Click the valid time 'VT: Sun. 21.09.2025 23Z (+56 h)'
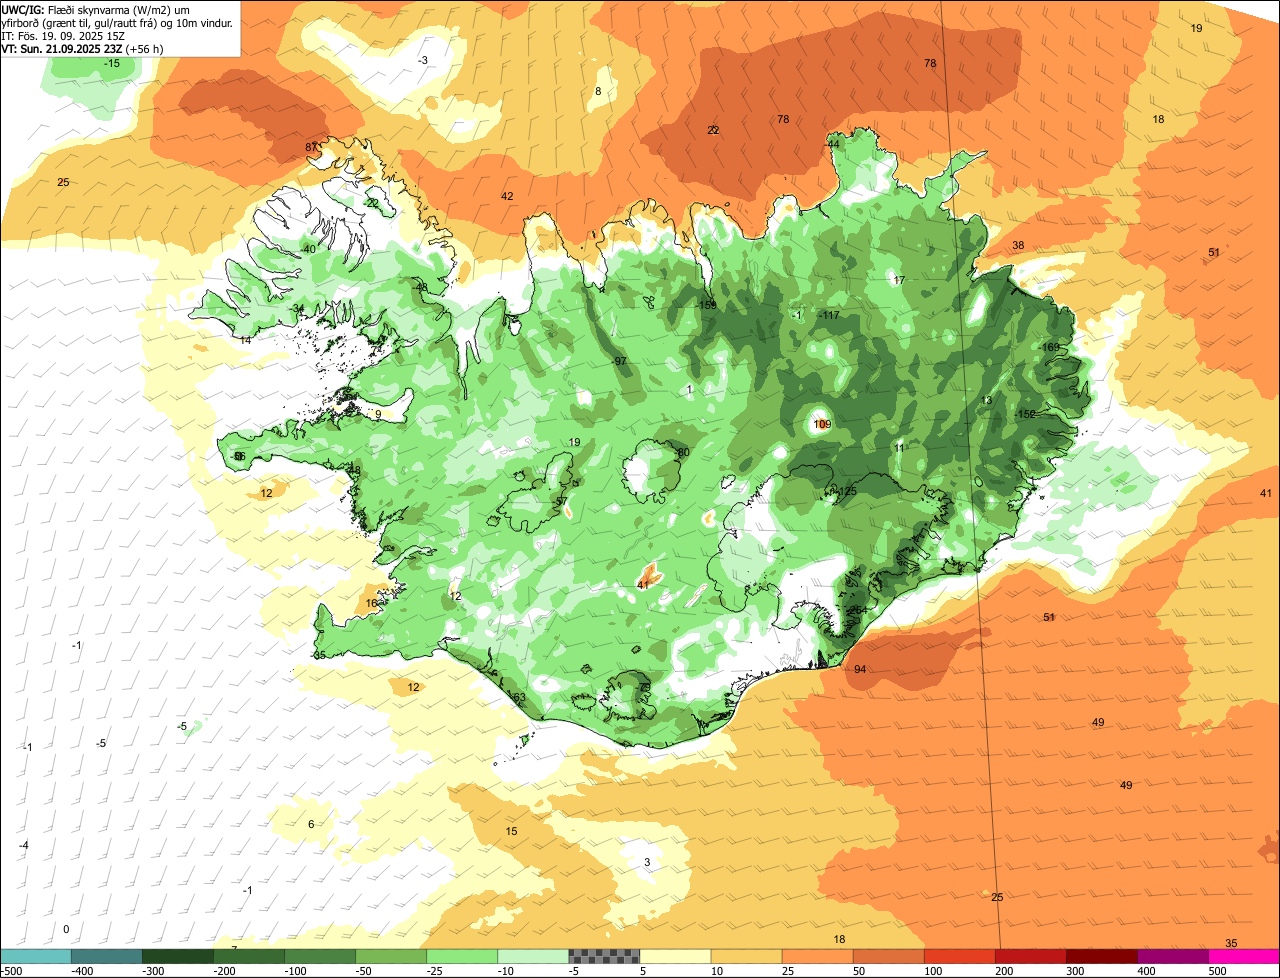The height and width of the screenshot is (978, 1280). pyautogui.click(x=83, y=48)
